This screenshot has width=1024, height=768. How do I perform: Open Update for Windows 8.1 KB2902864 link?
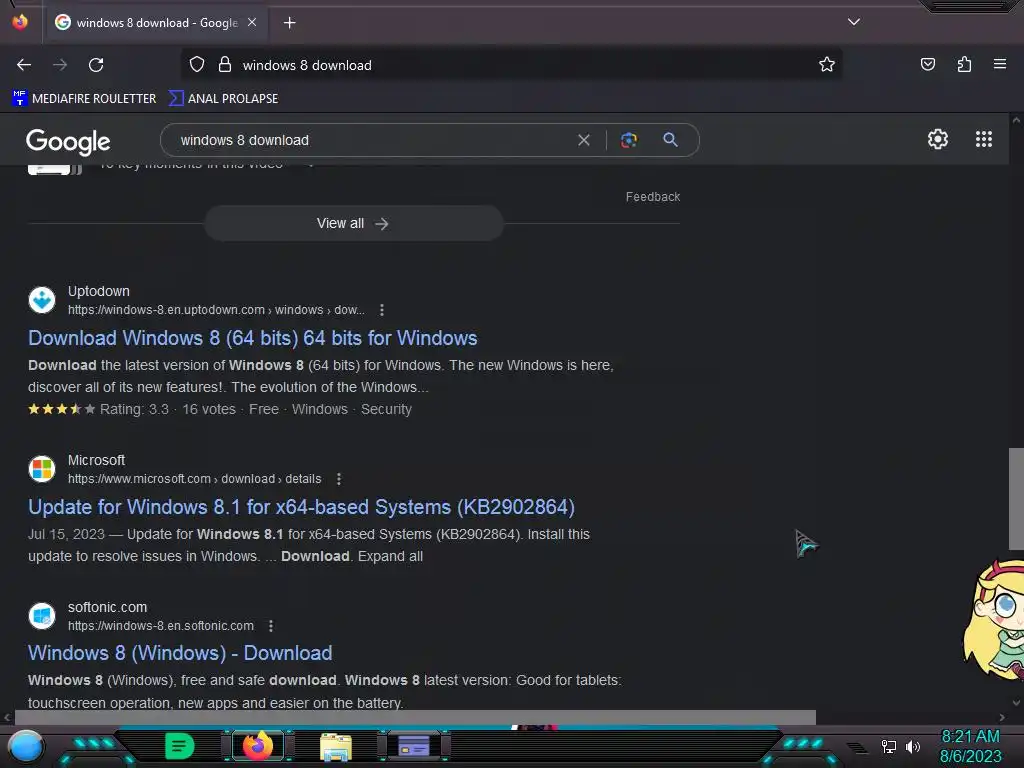pos(301,507)
